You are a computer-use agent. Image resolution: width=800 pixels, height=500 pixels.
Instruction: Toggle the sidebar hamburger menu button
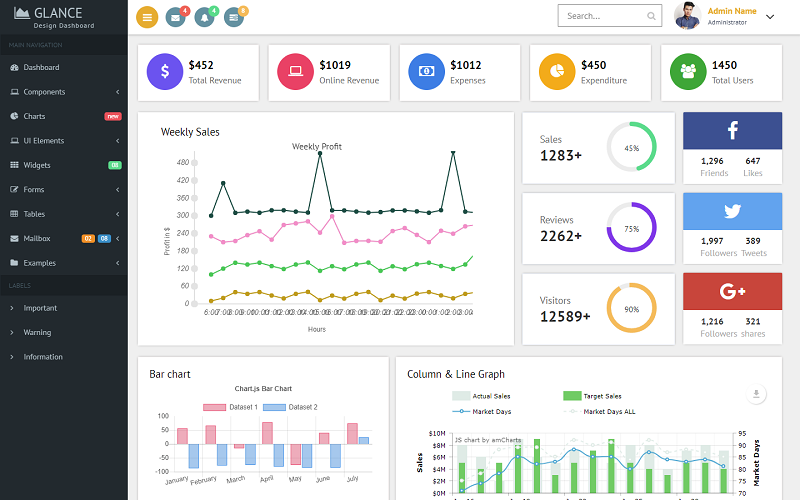[147, 17]
